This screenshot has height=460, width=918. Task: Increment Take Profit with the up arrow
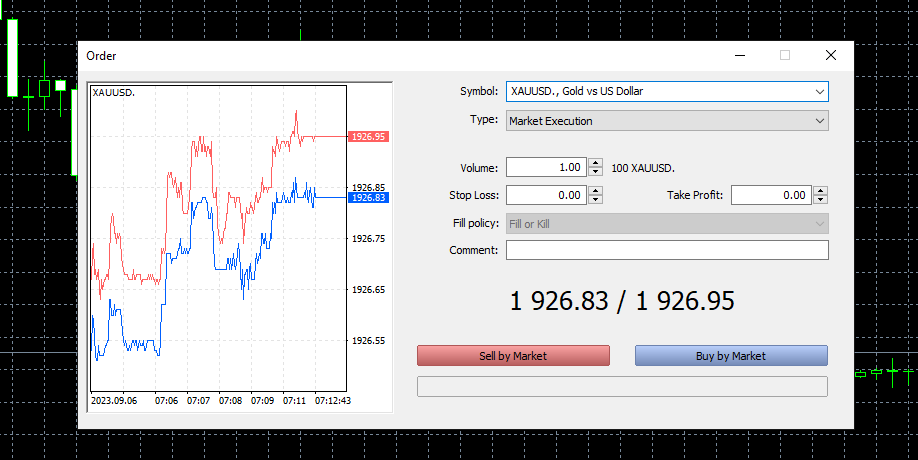point(821,191)
